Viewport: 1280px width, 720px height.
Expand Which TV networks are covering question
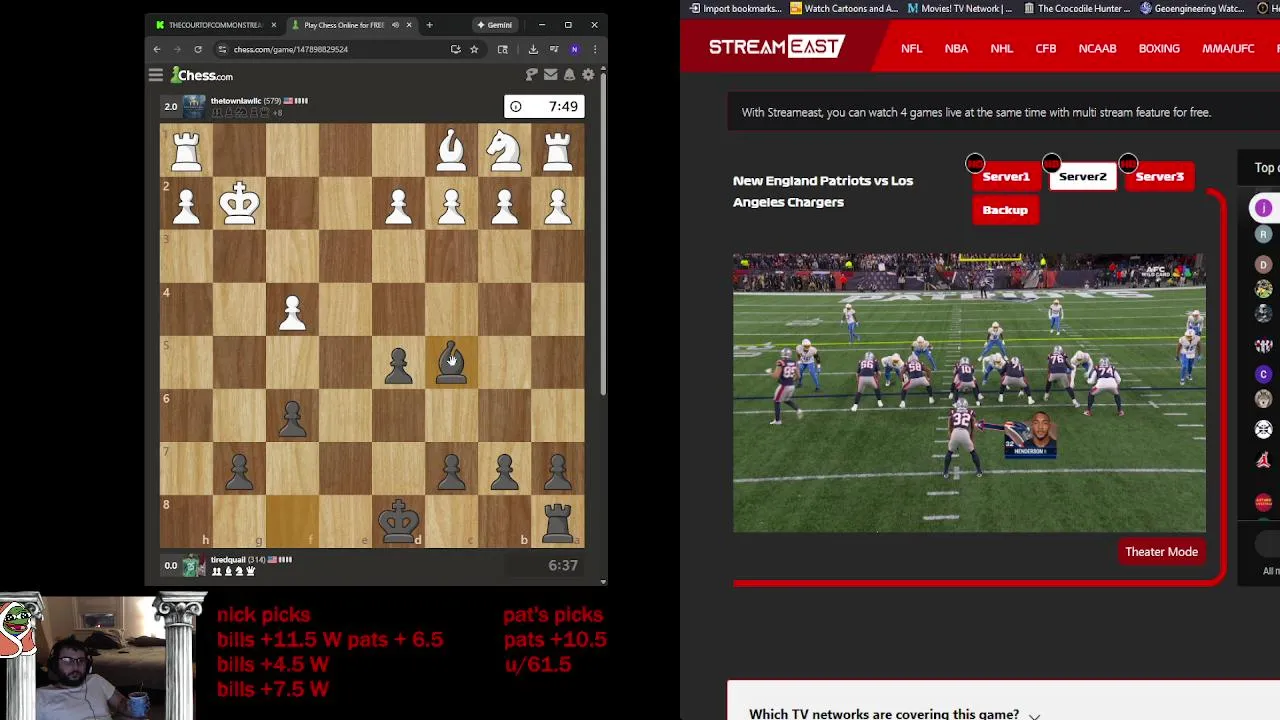pos(895,713)
